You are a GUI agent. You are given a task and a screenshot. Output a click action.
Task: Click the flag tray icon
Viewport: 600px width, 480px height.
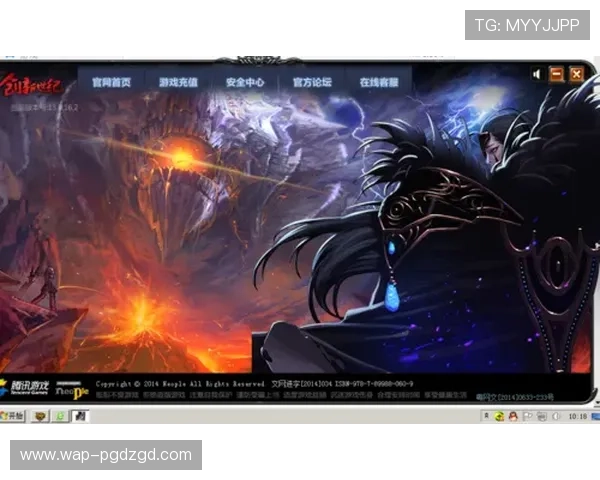[x=527, y=416]
